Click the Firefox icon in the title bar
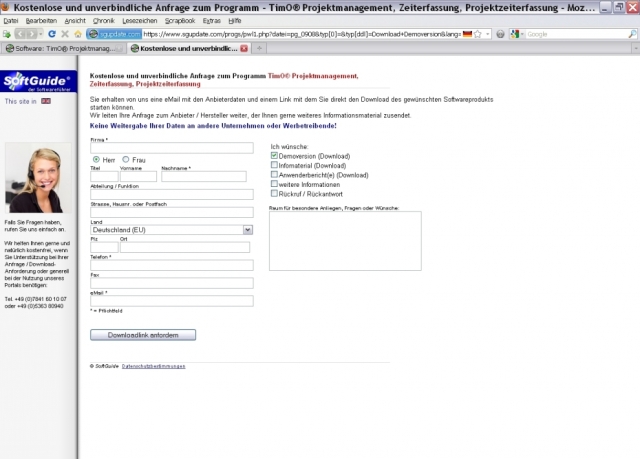Viewport: 640px width, 459px height. coord(5,7)
